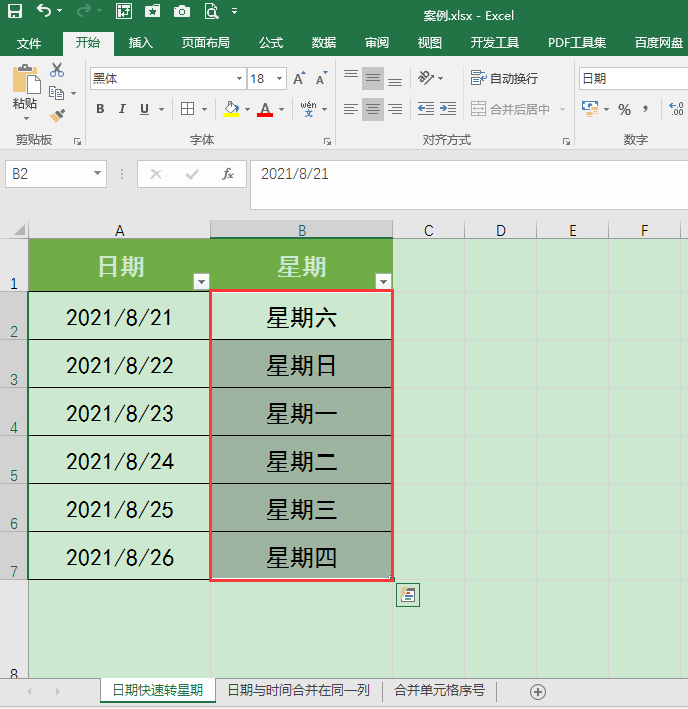Viewport: 688px width, 709px height.
Task: Toggle center horizontal alignment
Action: pyautogui.click(x=372, y=109)
